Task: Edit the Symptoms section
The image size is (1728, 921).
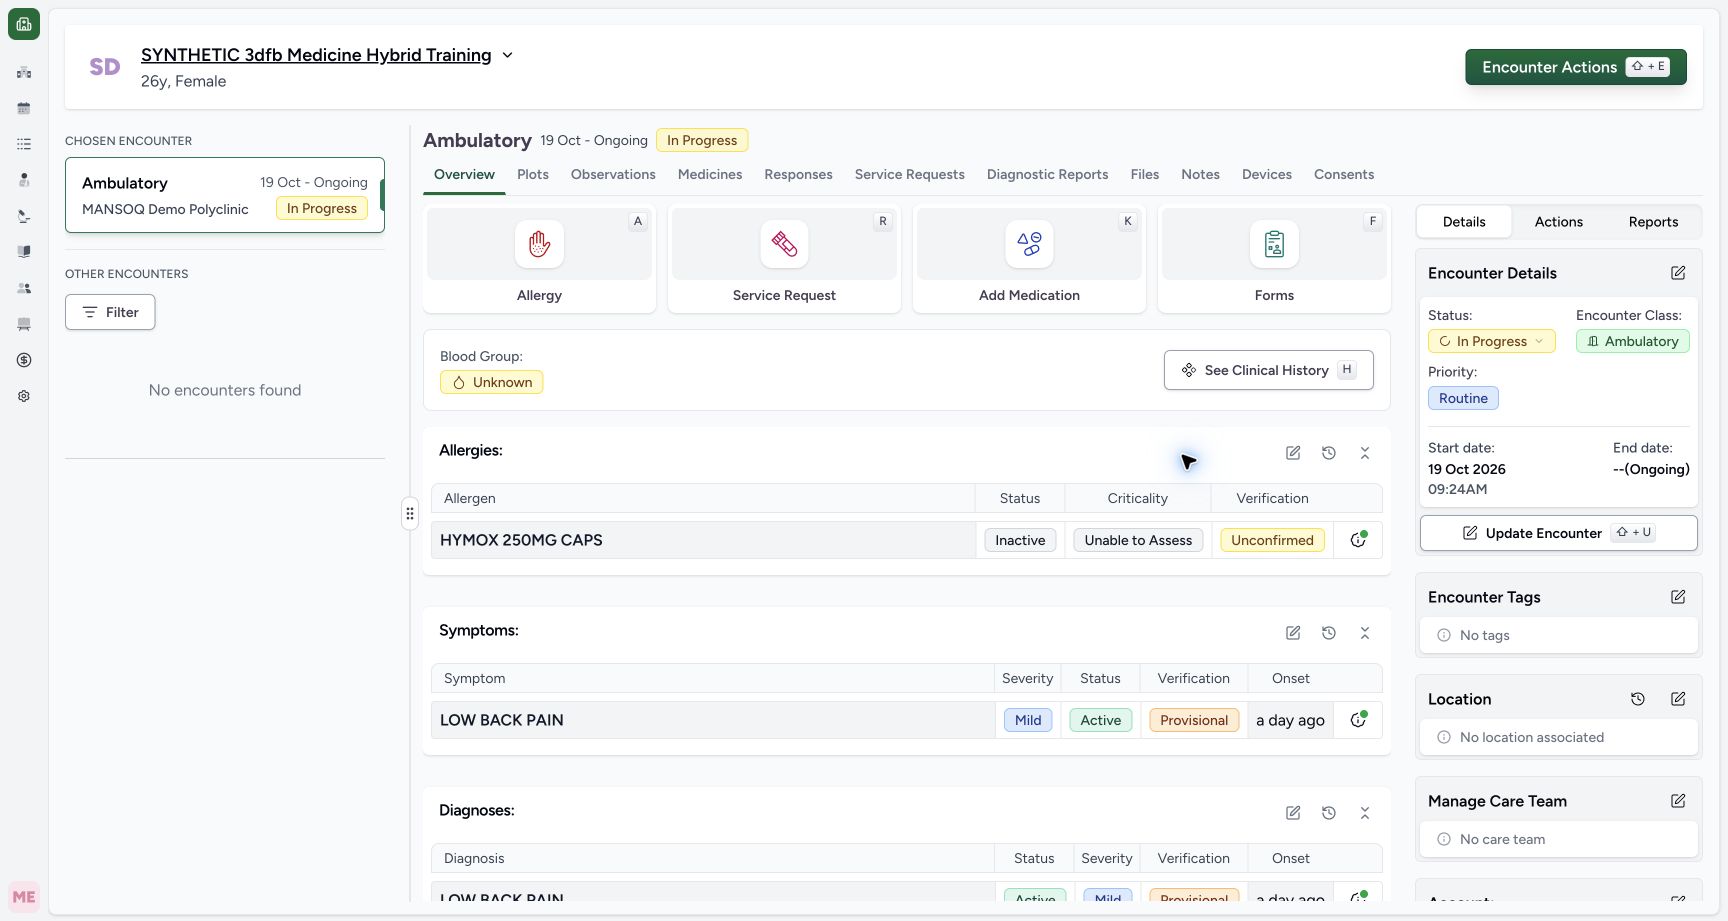Action: click(x=1293, y=633)
